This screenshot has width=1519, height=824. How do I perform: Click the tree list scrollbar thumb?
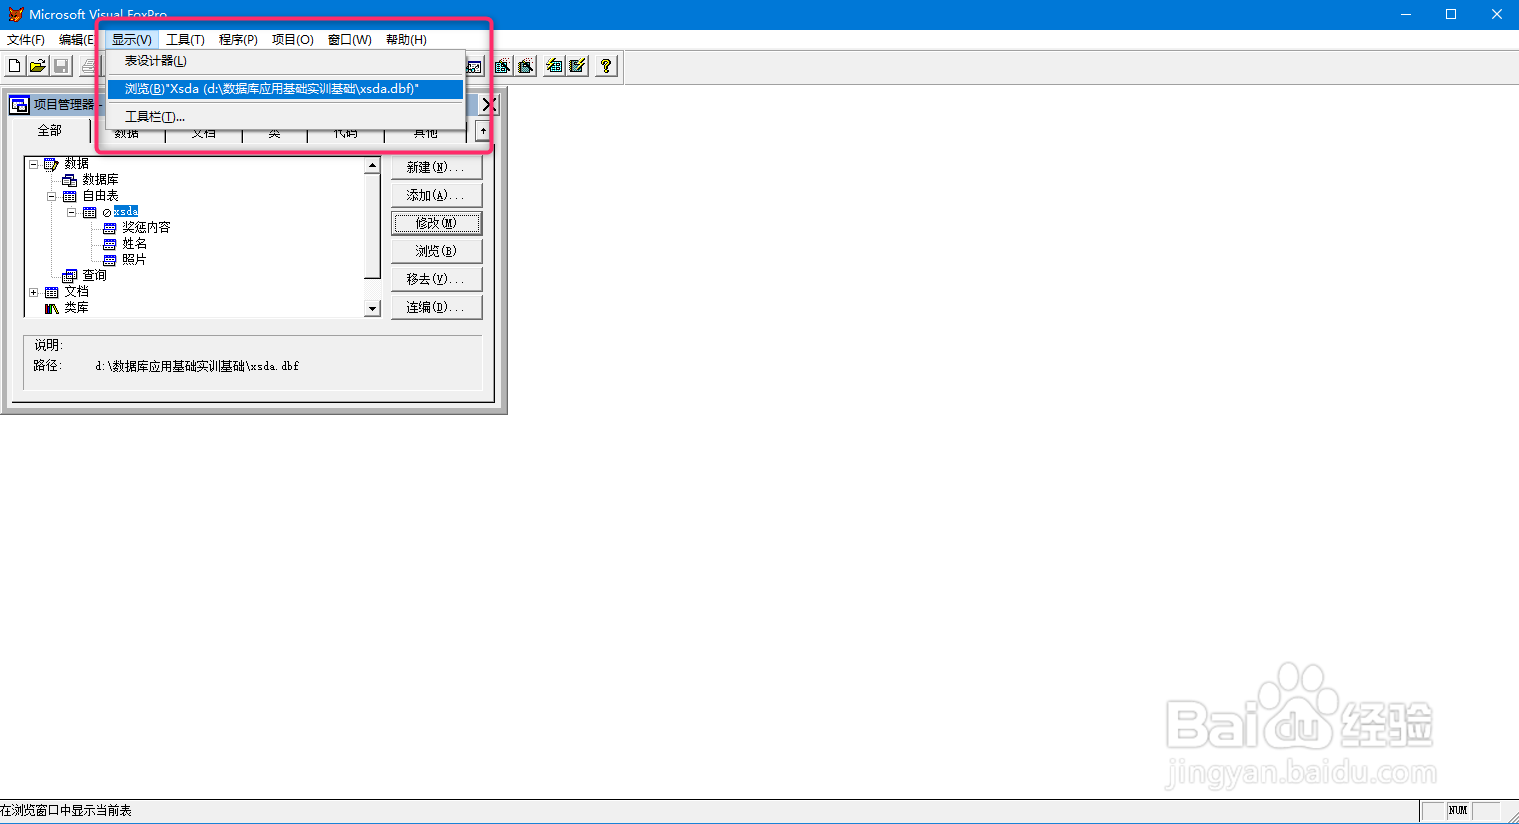(372, 225)
